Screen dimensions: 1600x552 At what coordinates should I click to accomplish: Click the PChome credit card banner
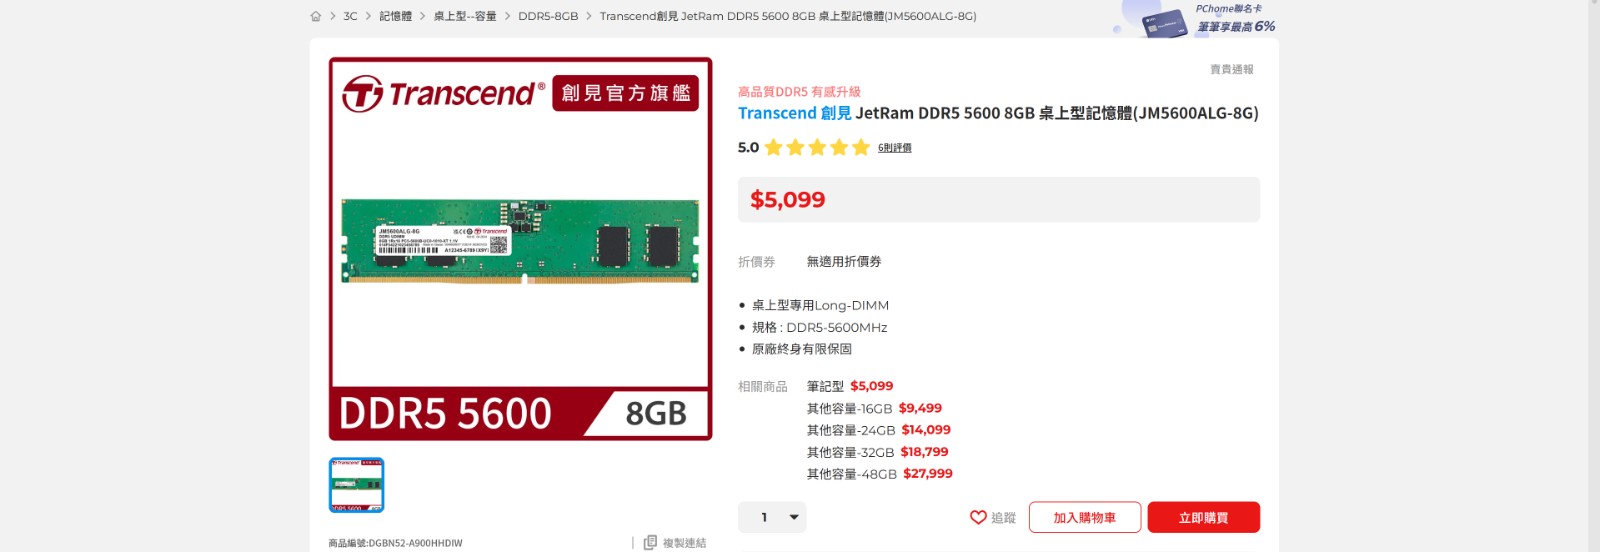tap(1195, 18)
